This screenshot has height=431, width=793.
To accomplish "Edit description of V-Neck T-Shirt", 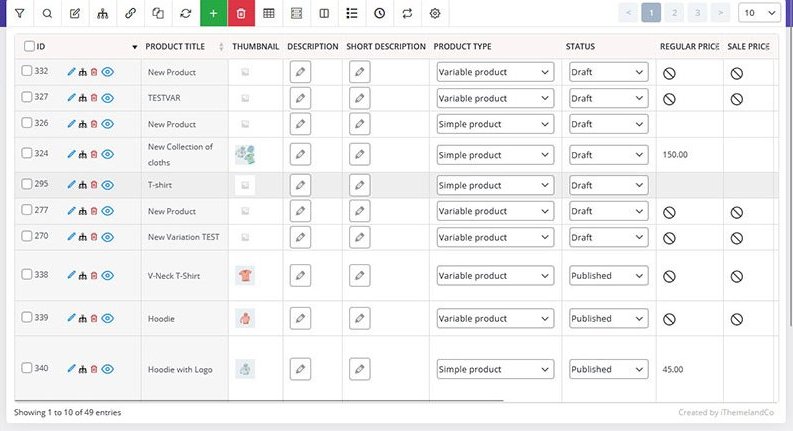I will [x=299, y=275].
